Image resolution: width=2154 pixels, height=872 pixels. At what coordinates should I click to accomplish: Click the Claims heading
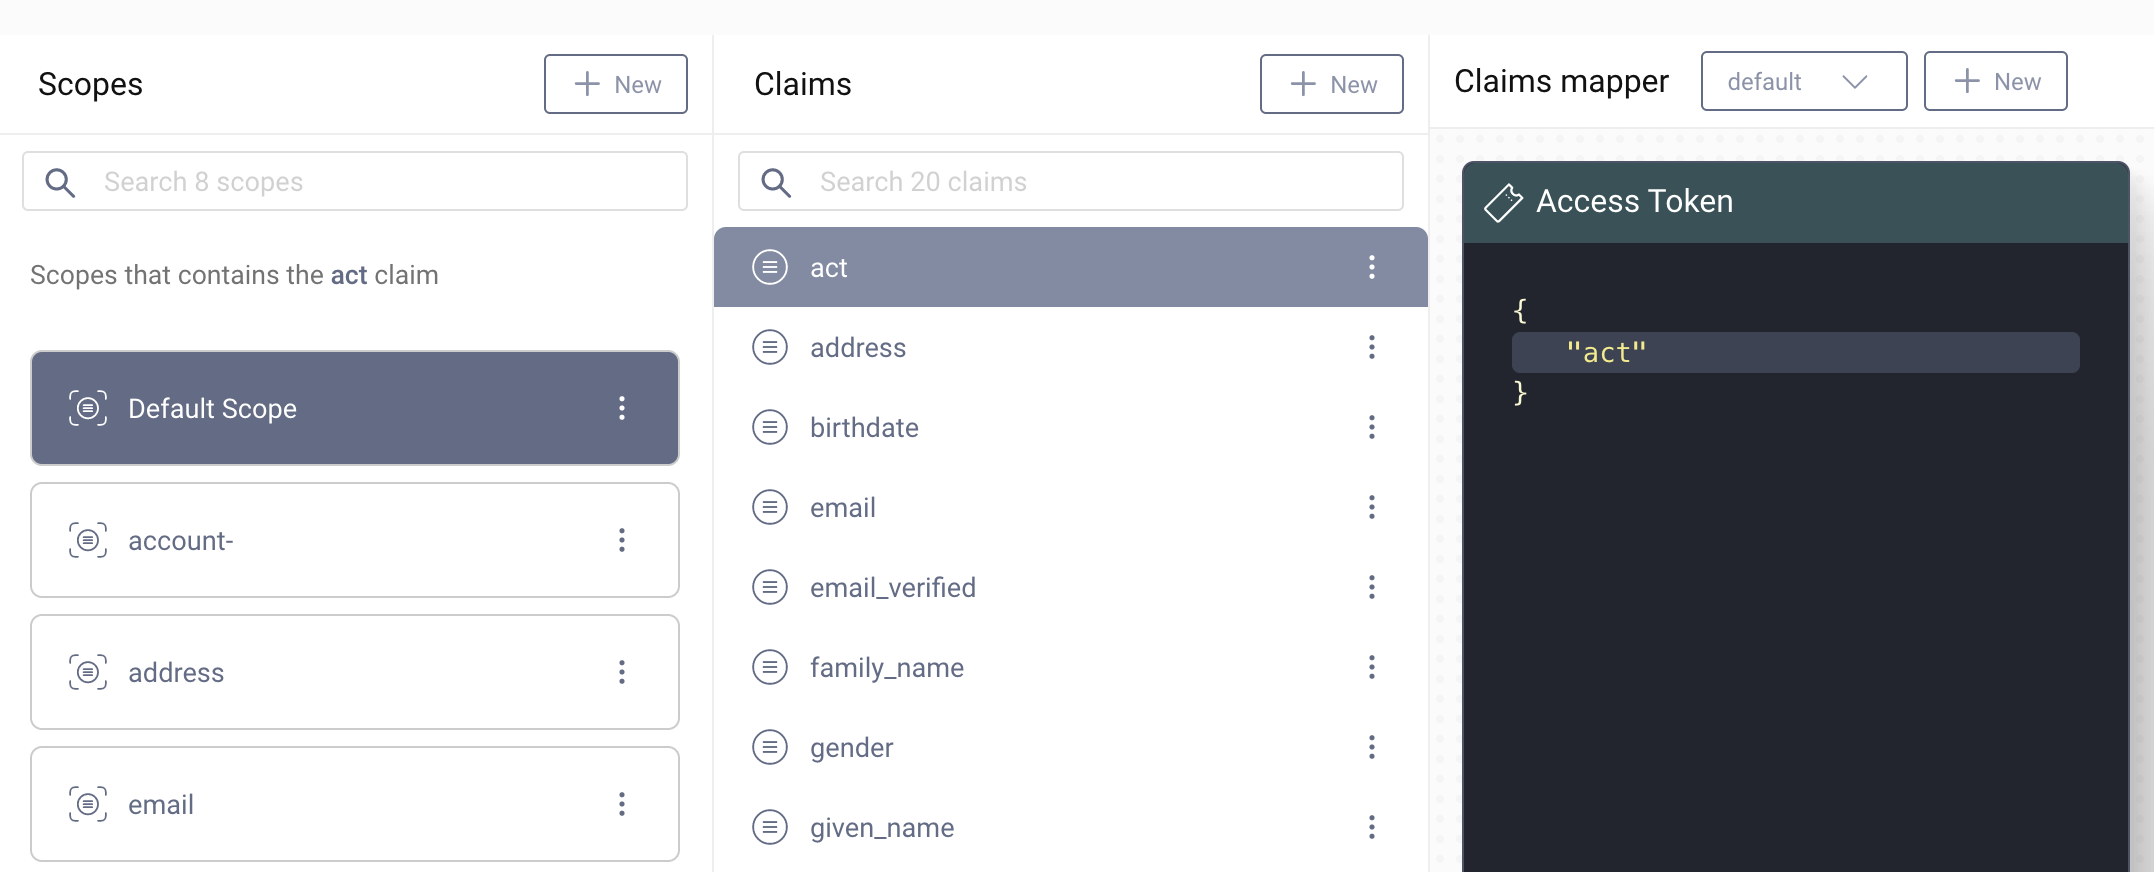[803, 84]
